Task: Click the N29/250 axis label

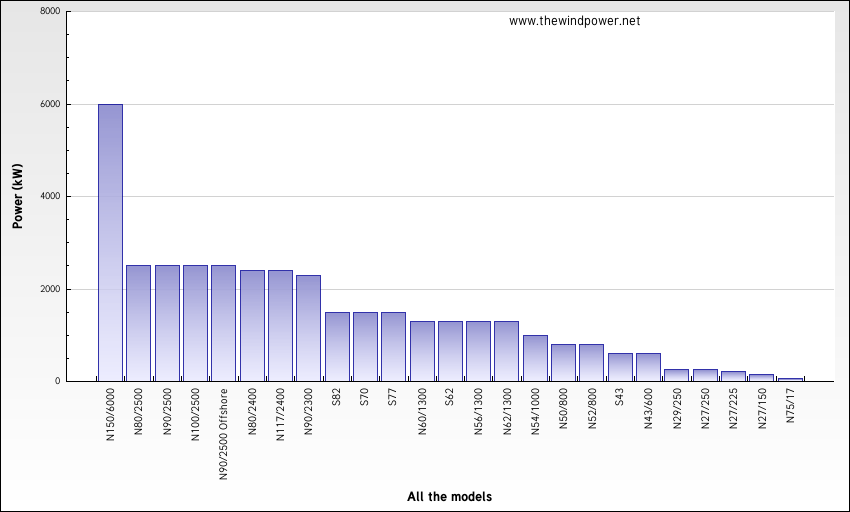Action: point(677,408)
